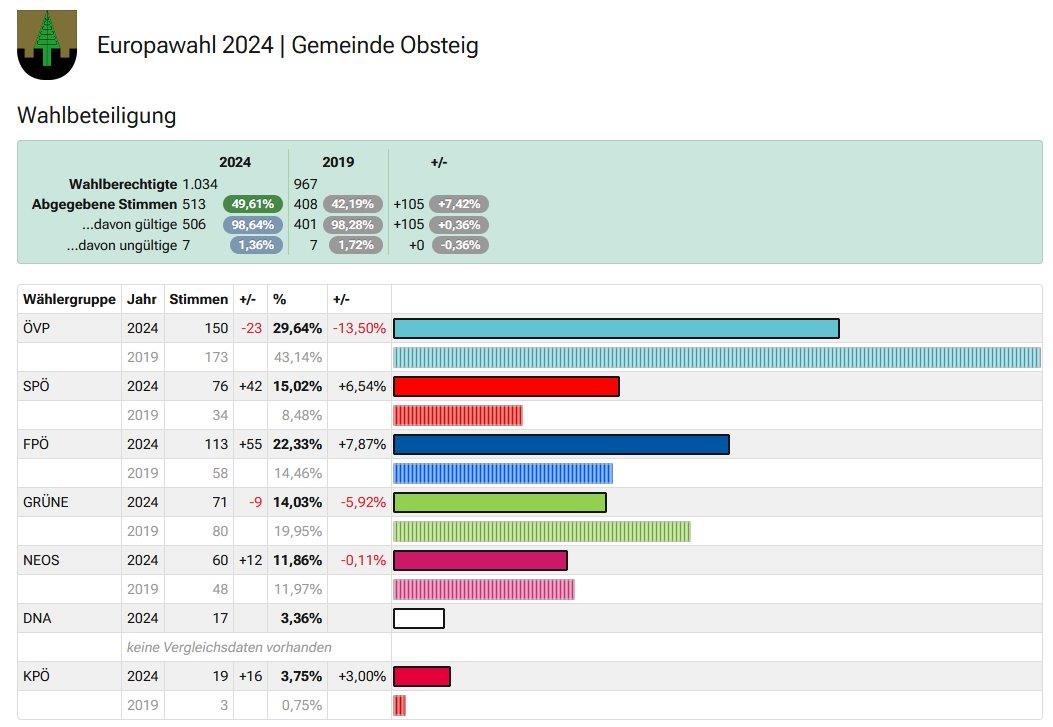Select the SPÖ 2024 red bar
Image resolution: width=1053 pixels, height=727 pixels.
[x=506, y=387]
